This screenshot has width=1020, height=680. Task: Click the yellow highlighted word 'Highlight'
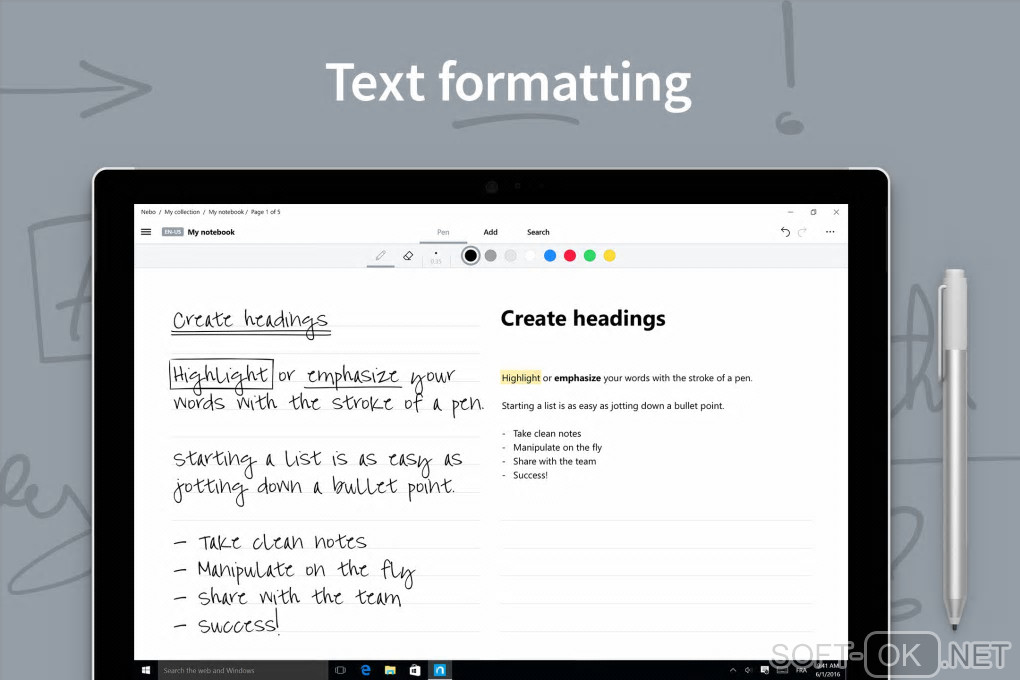pyautogui.click(x=520, y=378)
